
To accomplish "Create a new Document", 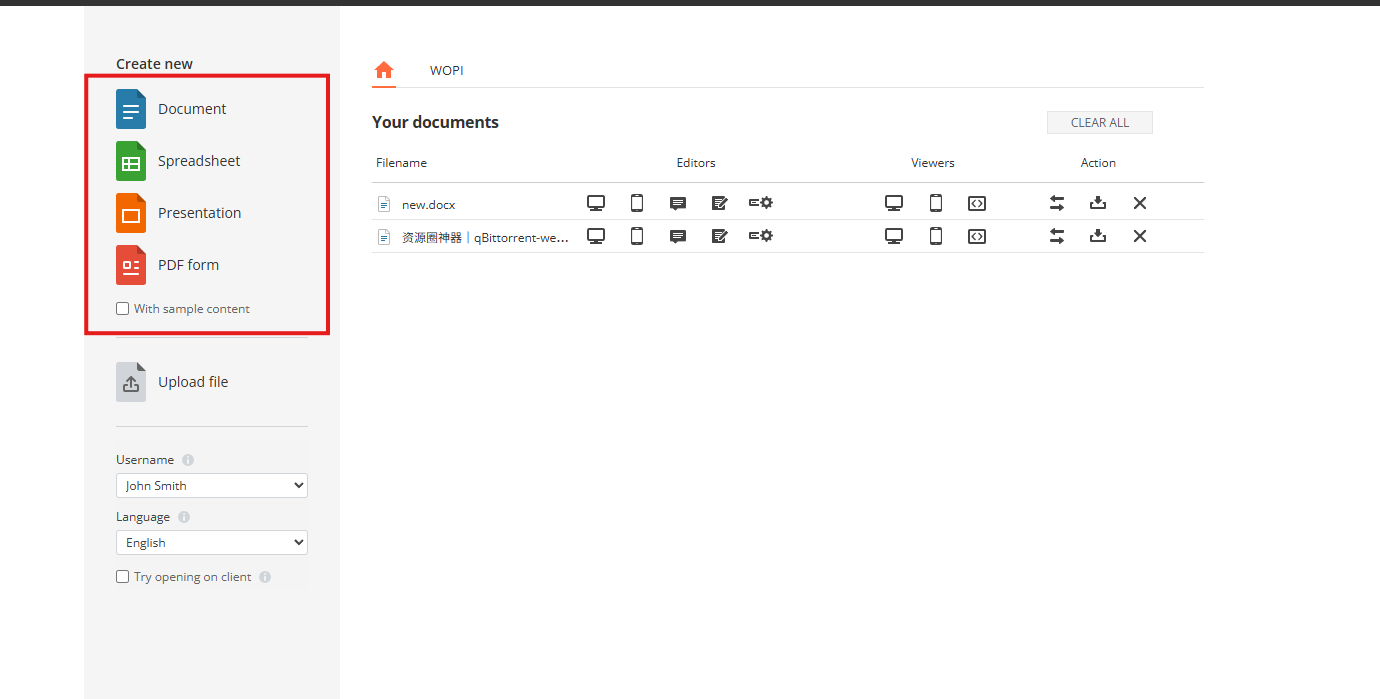I will click(171, 109).
